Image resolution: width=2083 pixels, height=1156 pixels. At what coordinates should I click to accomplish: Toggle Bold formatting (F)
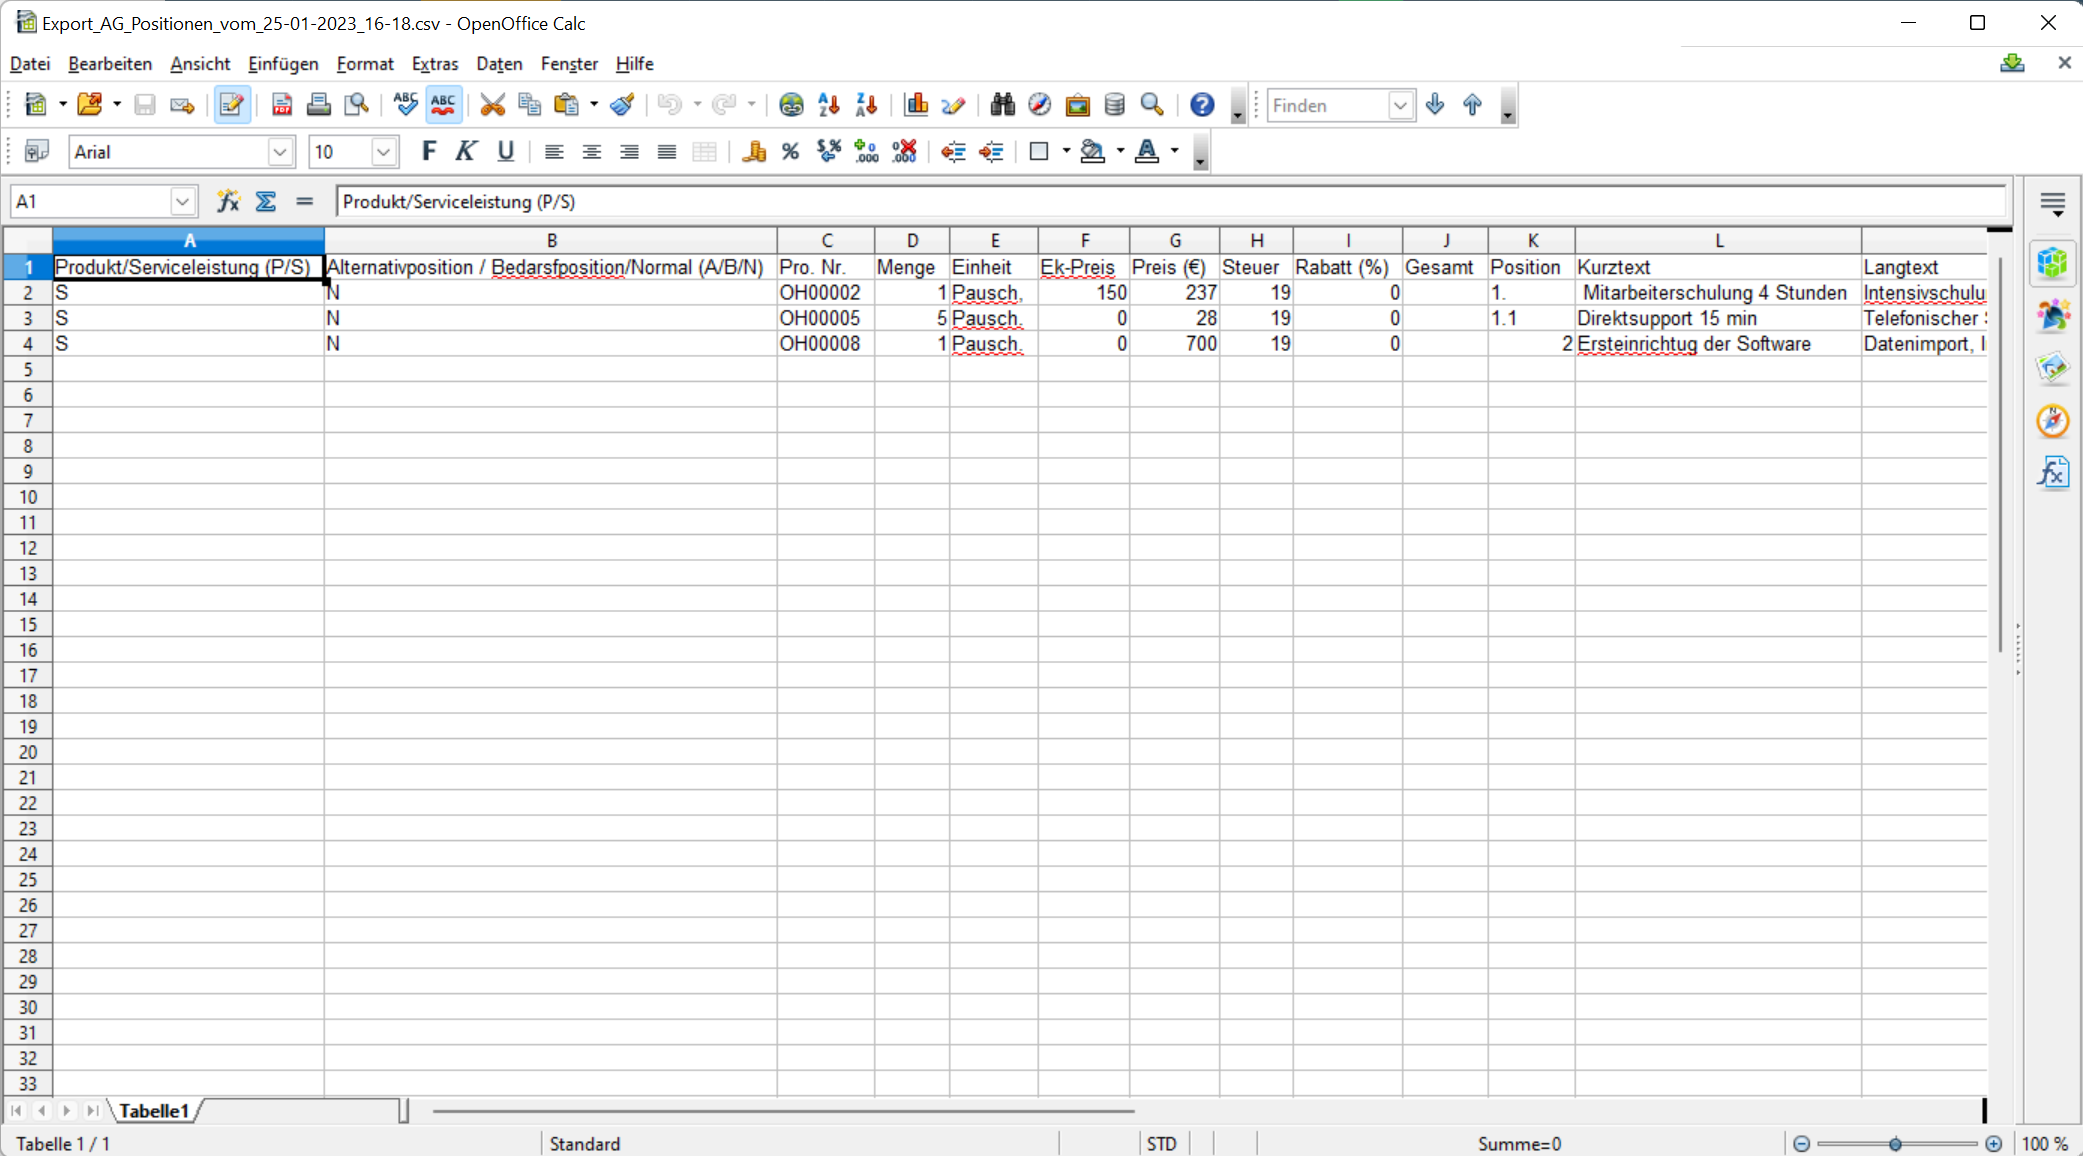[x=429, y=152]
